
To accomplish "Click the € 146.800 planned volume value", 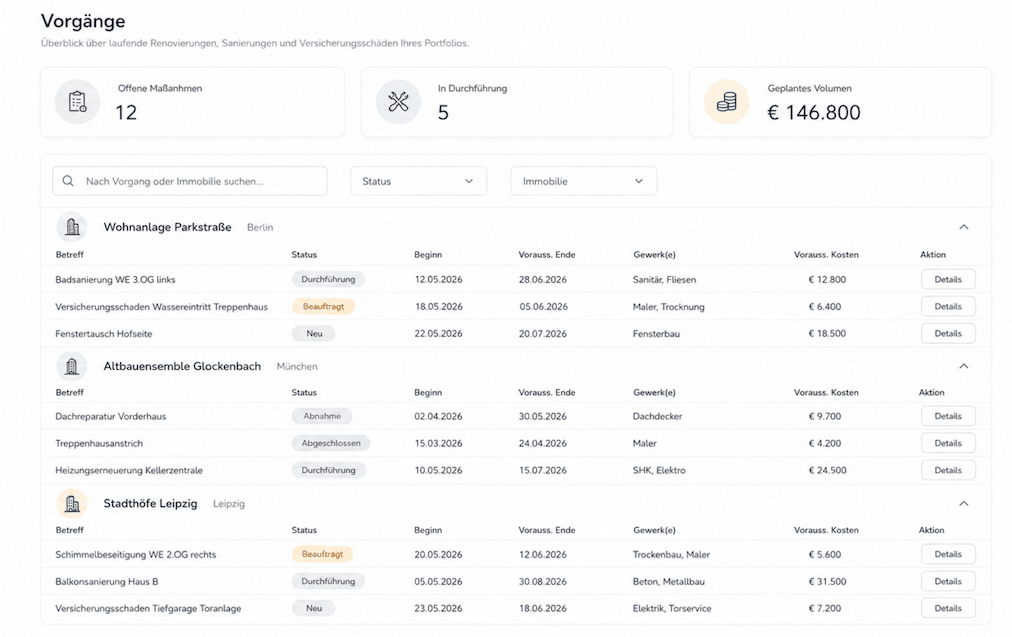I will tap(814, 113).
